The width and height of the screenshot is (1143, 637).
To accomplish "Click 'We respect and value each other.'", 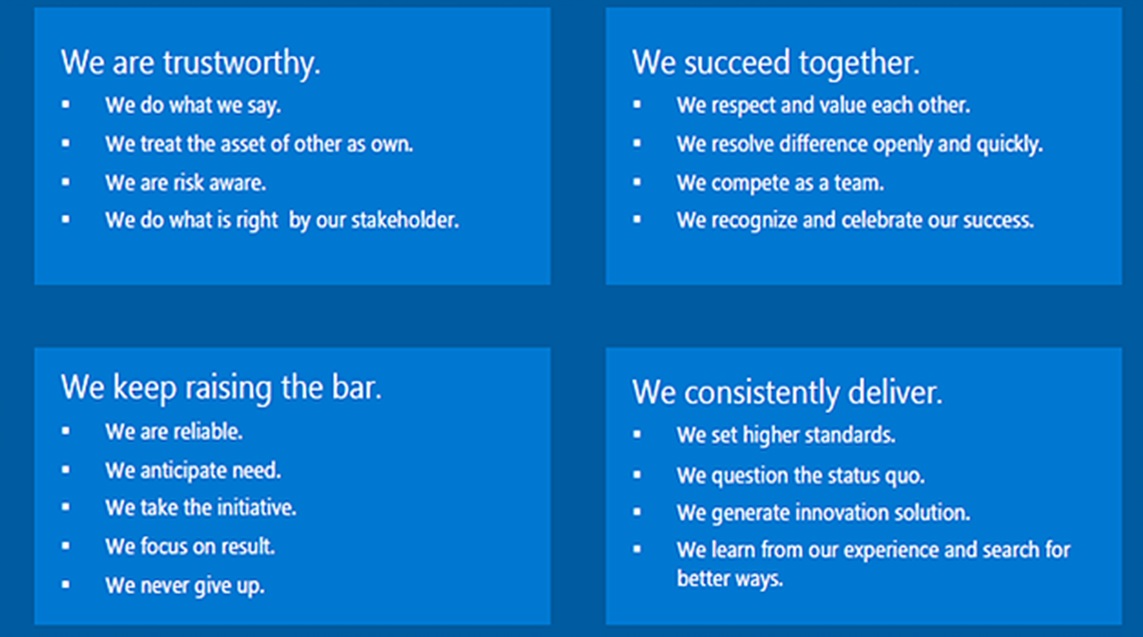I will click(x=823, y=106).
